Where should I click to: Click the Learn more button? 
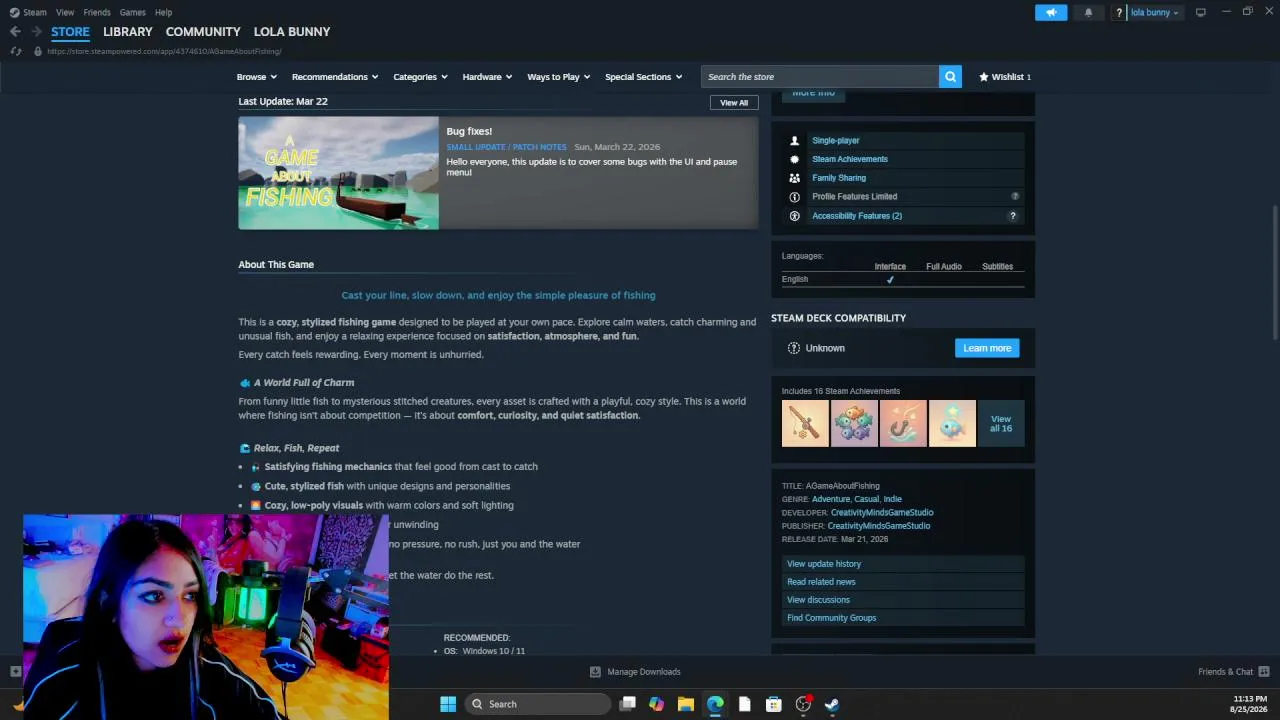point(987,348)
